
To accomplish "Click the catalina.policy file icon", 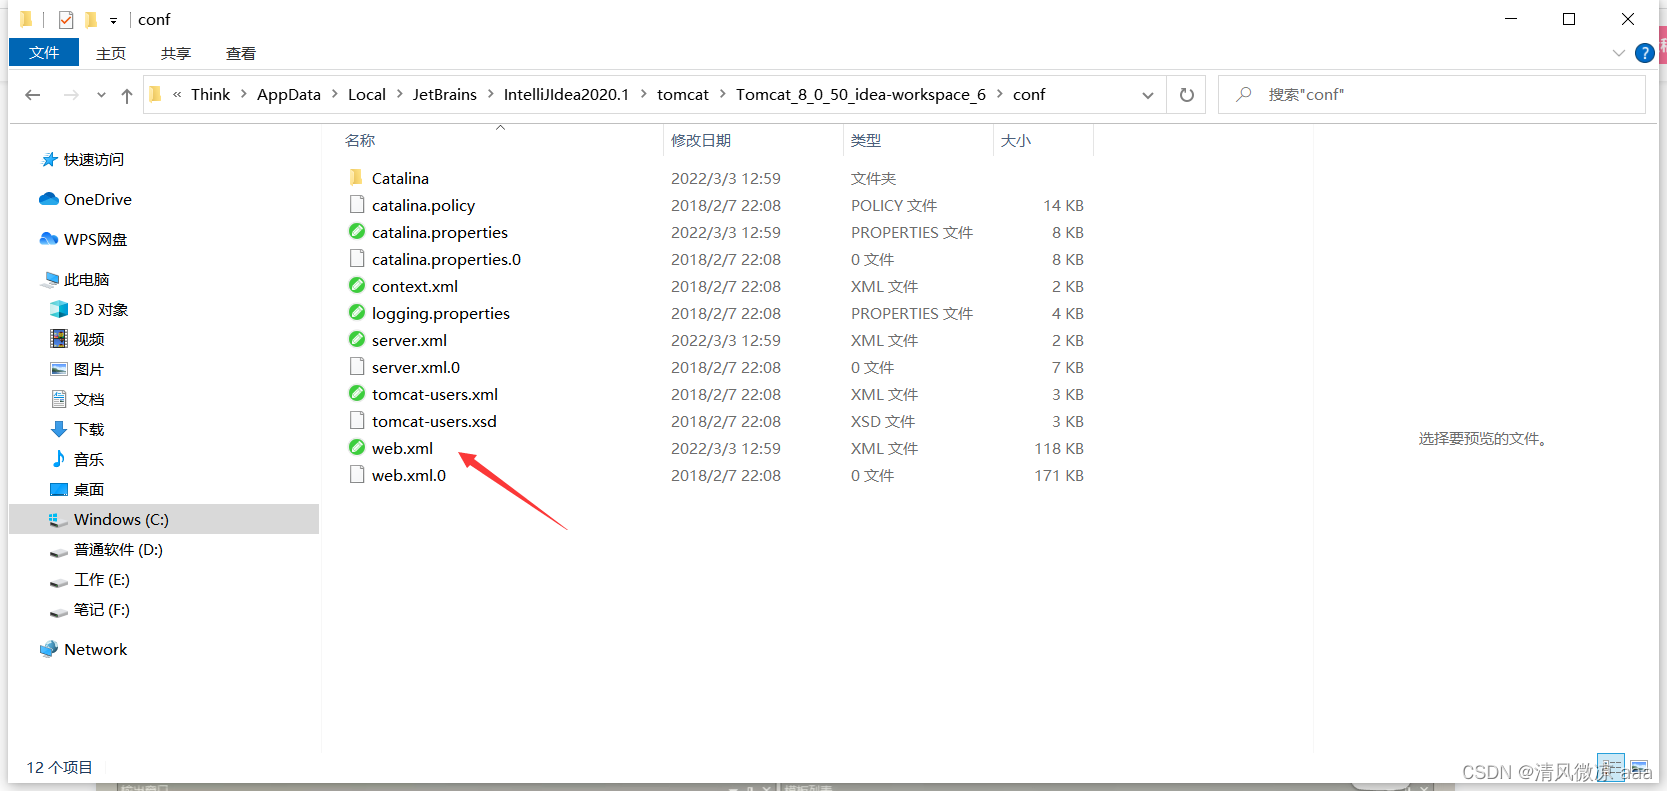I will coord(357,205).
